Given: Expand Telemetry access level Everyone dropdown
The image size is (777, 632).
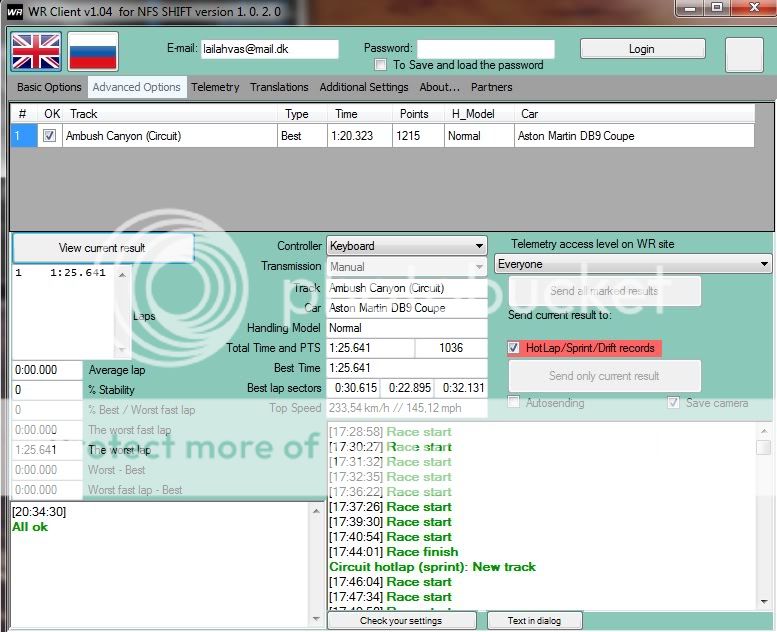Looking at the screenshot, I should click(633, 264).
